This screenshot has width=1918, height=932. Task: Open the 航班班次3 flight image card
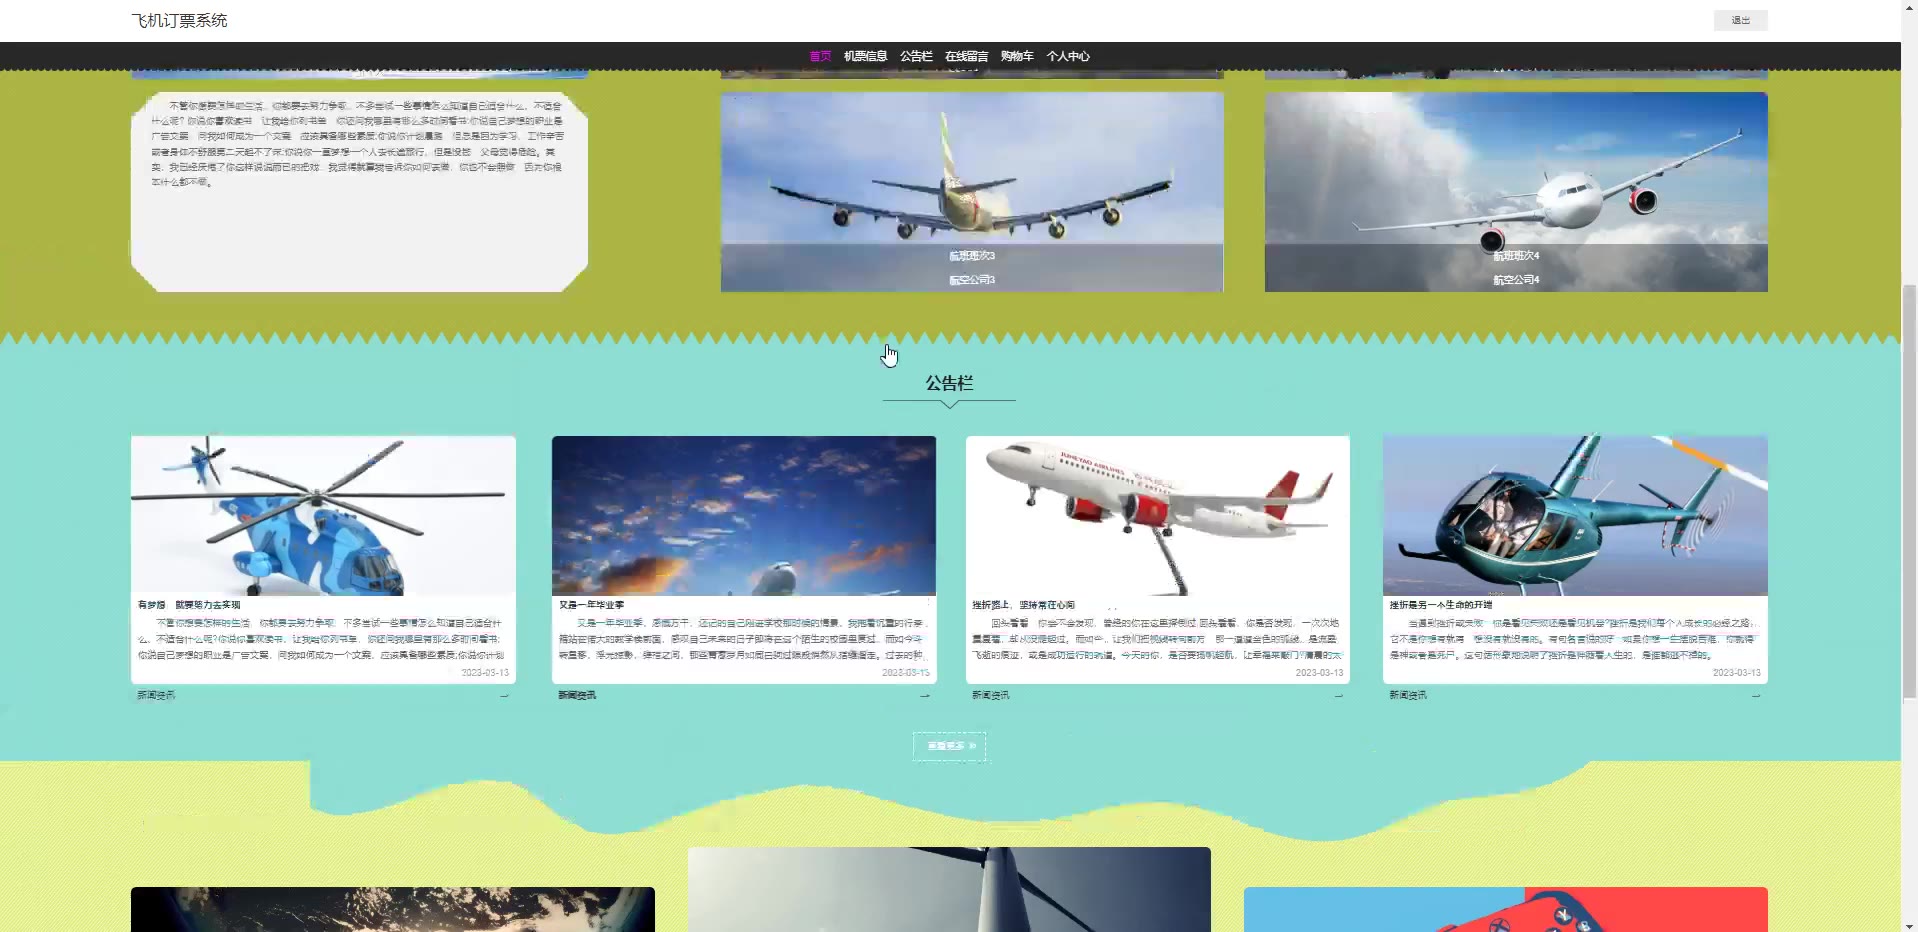tap(972, 192)
